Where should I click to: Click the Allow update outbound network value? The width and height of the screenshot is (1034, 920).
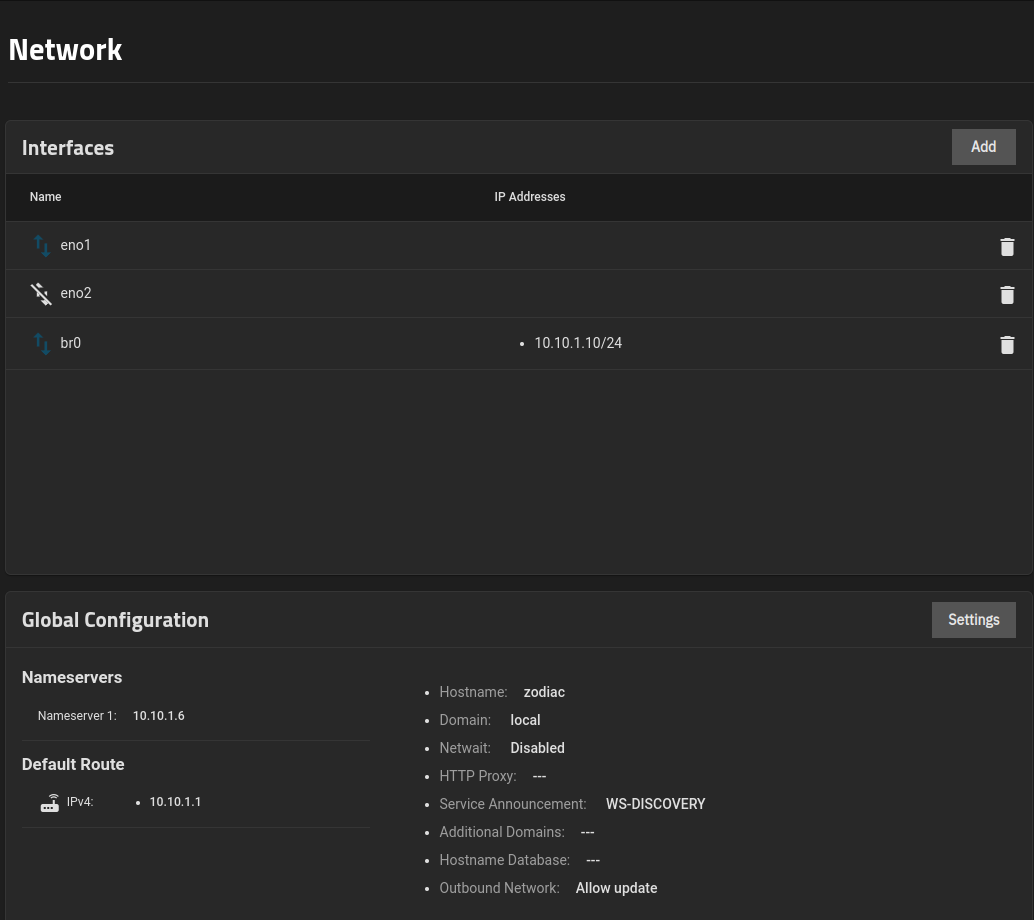(x=616, y=888)
